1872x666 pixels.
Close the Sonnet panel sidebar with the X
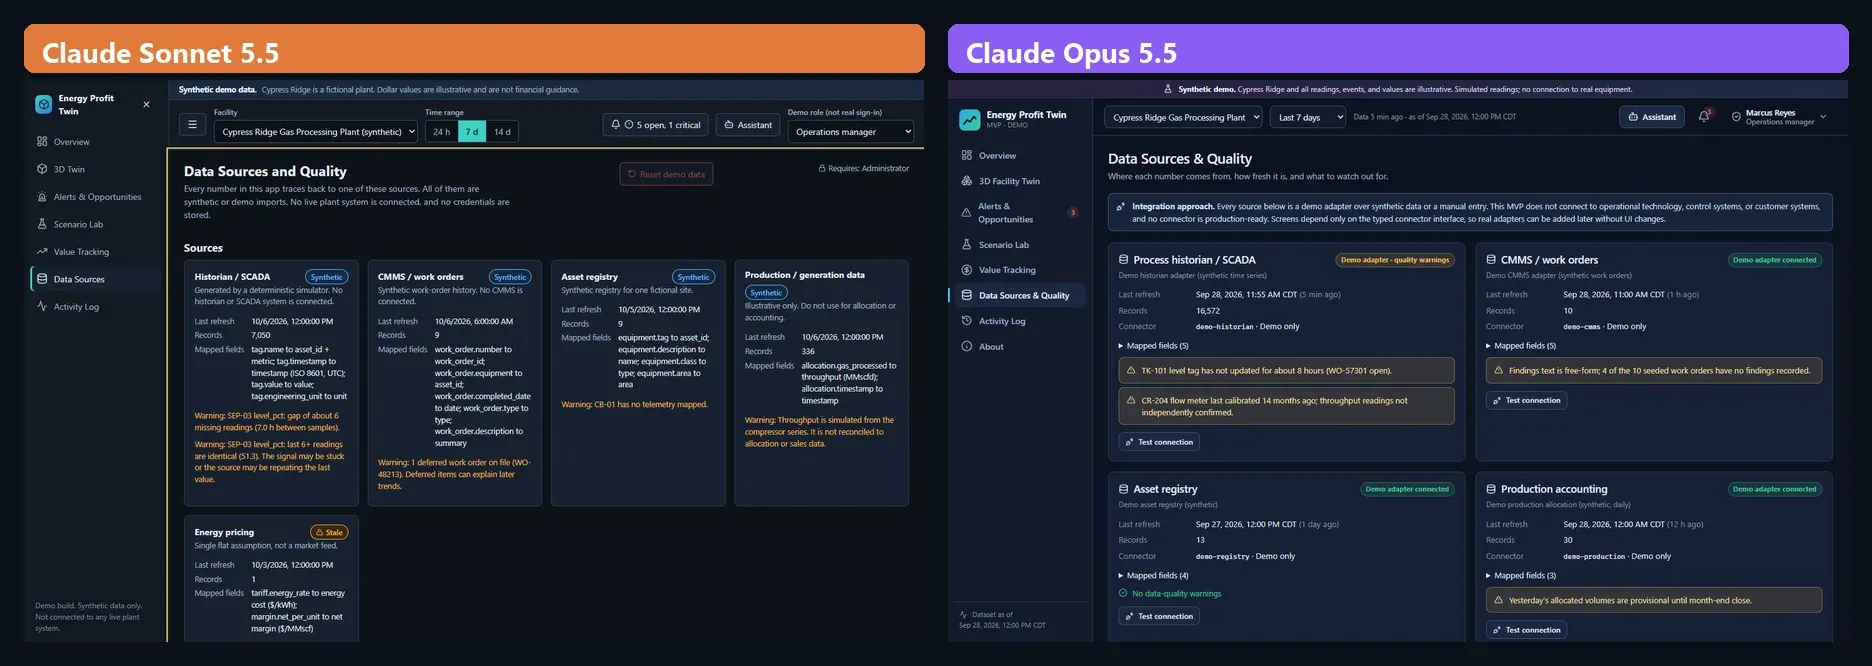pos(147,104)
